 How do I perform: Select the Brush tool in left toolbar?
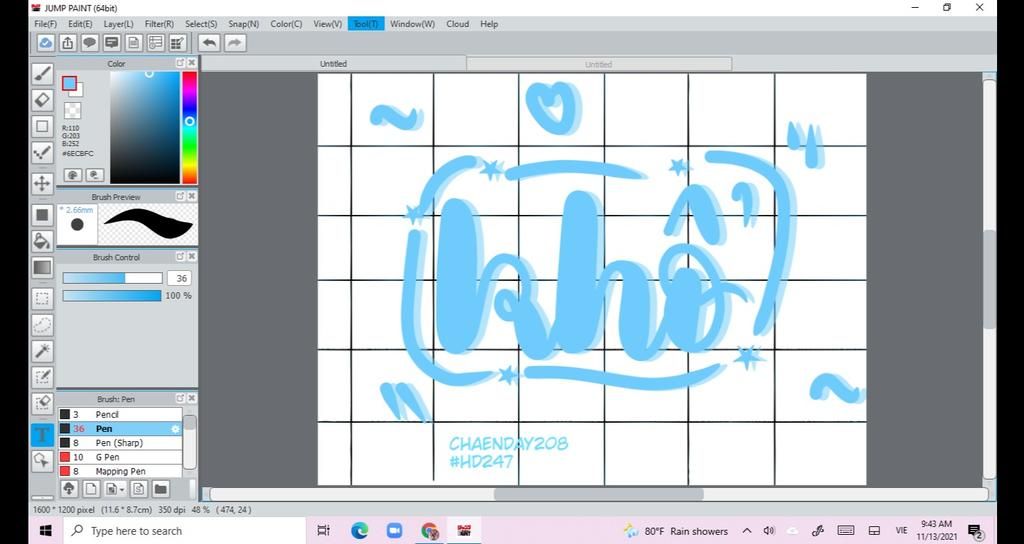point(42,73)
